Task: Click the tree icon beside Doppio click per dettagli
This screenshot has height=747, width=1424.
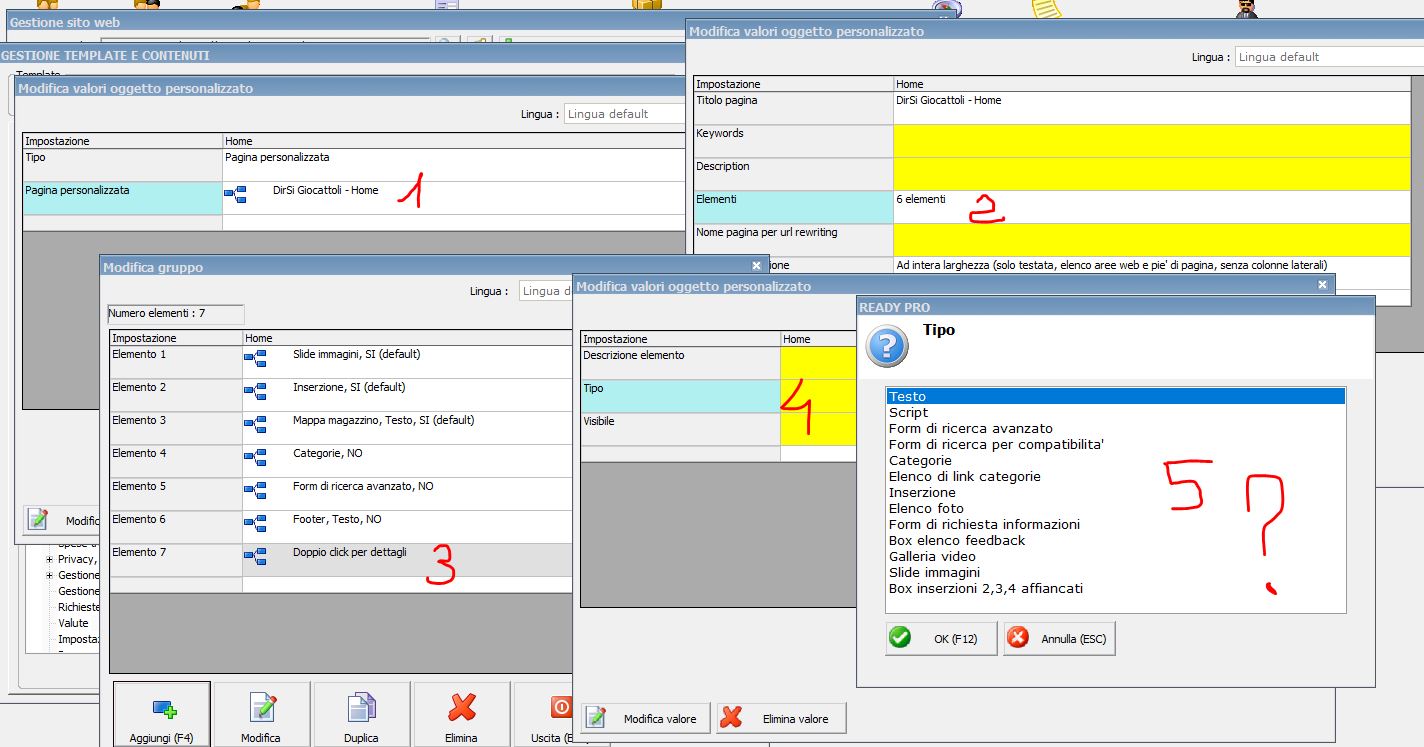Action: [x=255, y=556]
